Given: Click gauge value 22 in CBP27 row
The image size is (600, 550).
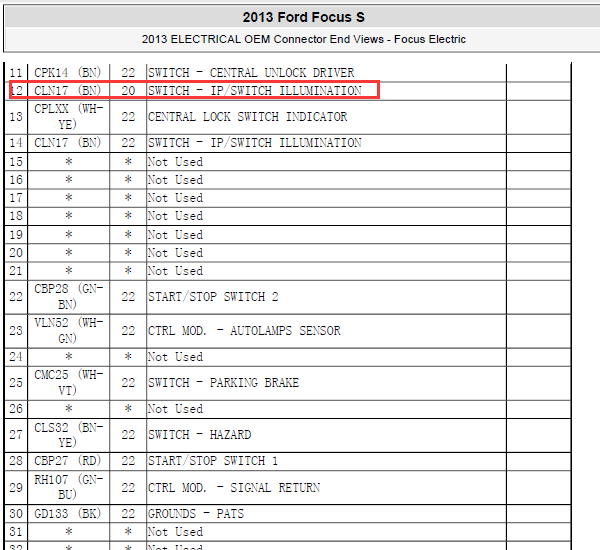Looking at the screenshot, I should 128,460.
